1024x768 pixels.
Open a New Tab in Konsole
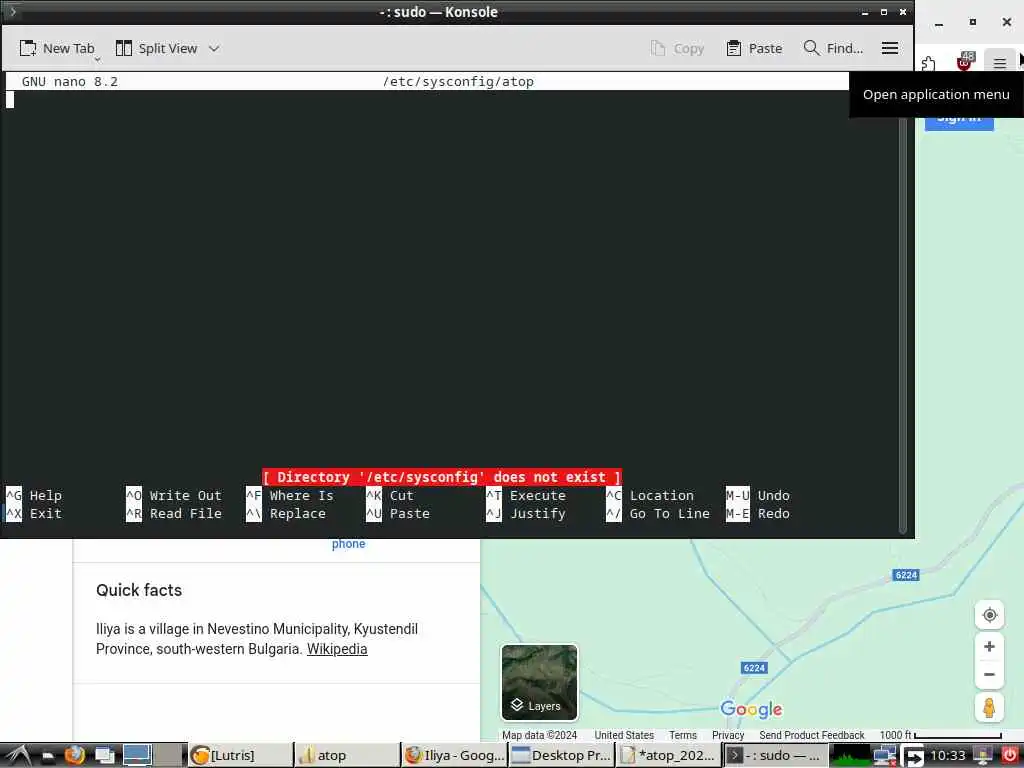(x=57, y=48)
